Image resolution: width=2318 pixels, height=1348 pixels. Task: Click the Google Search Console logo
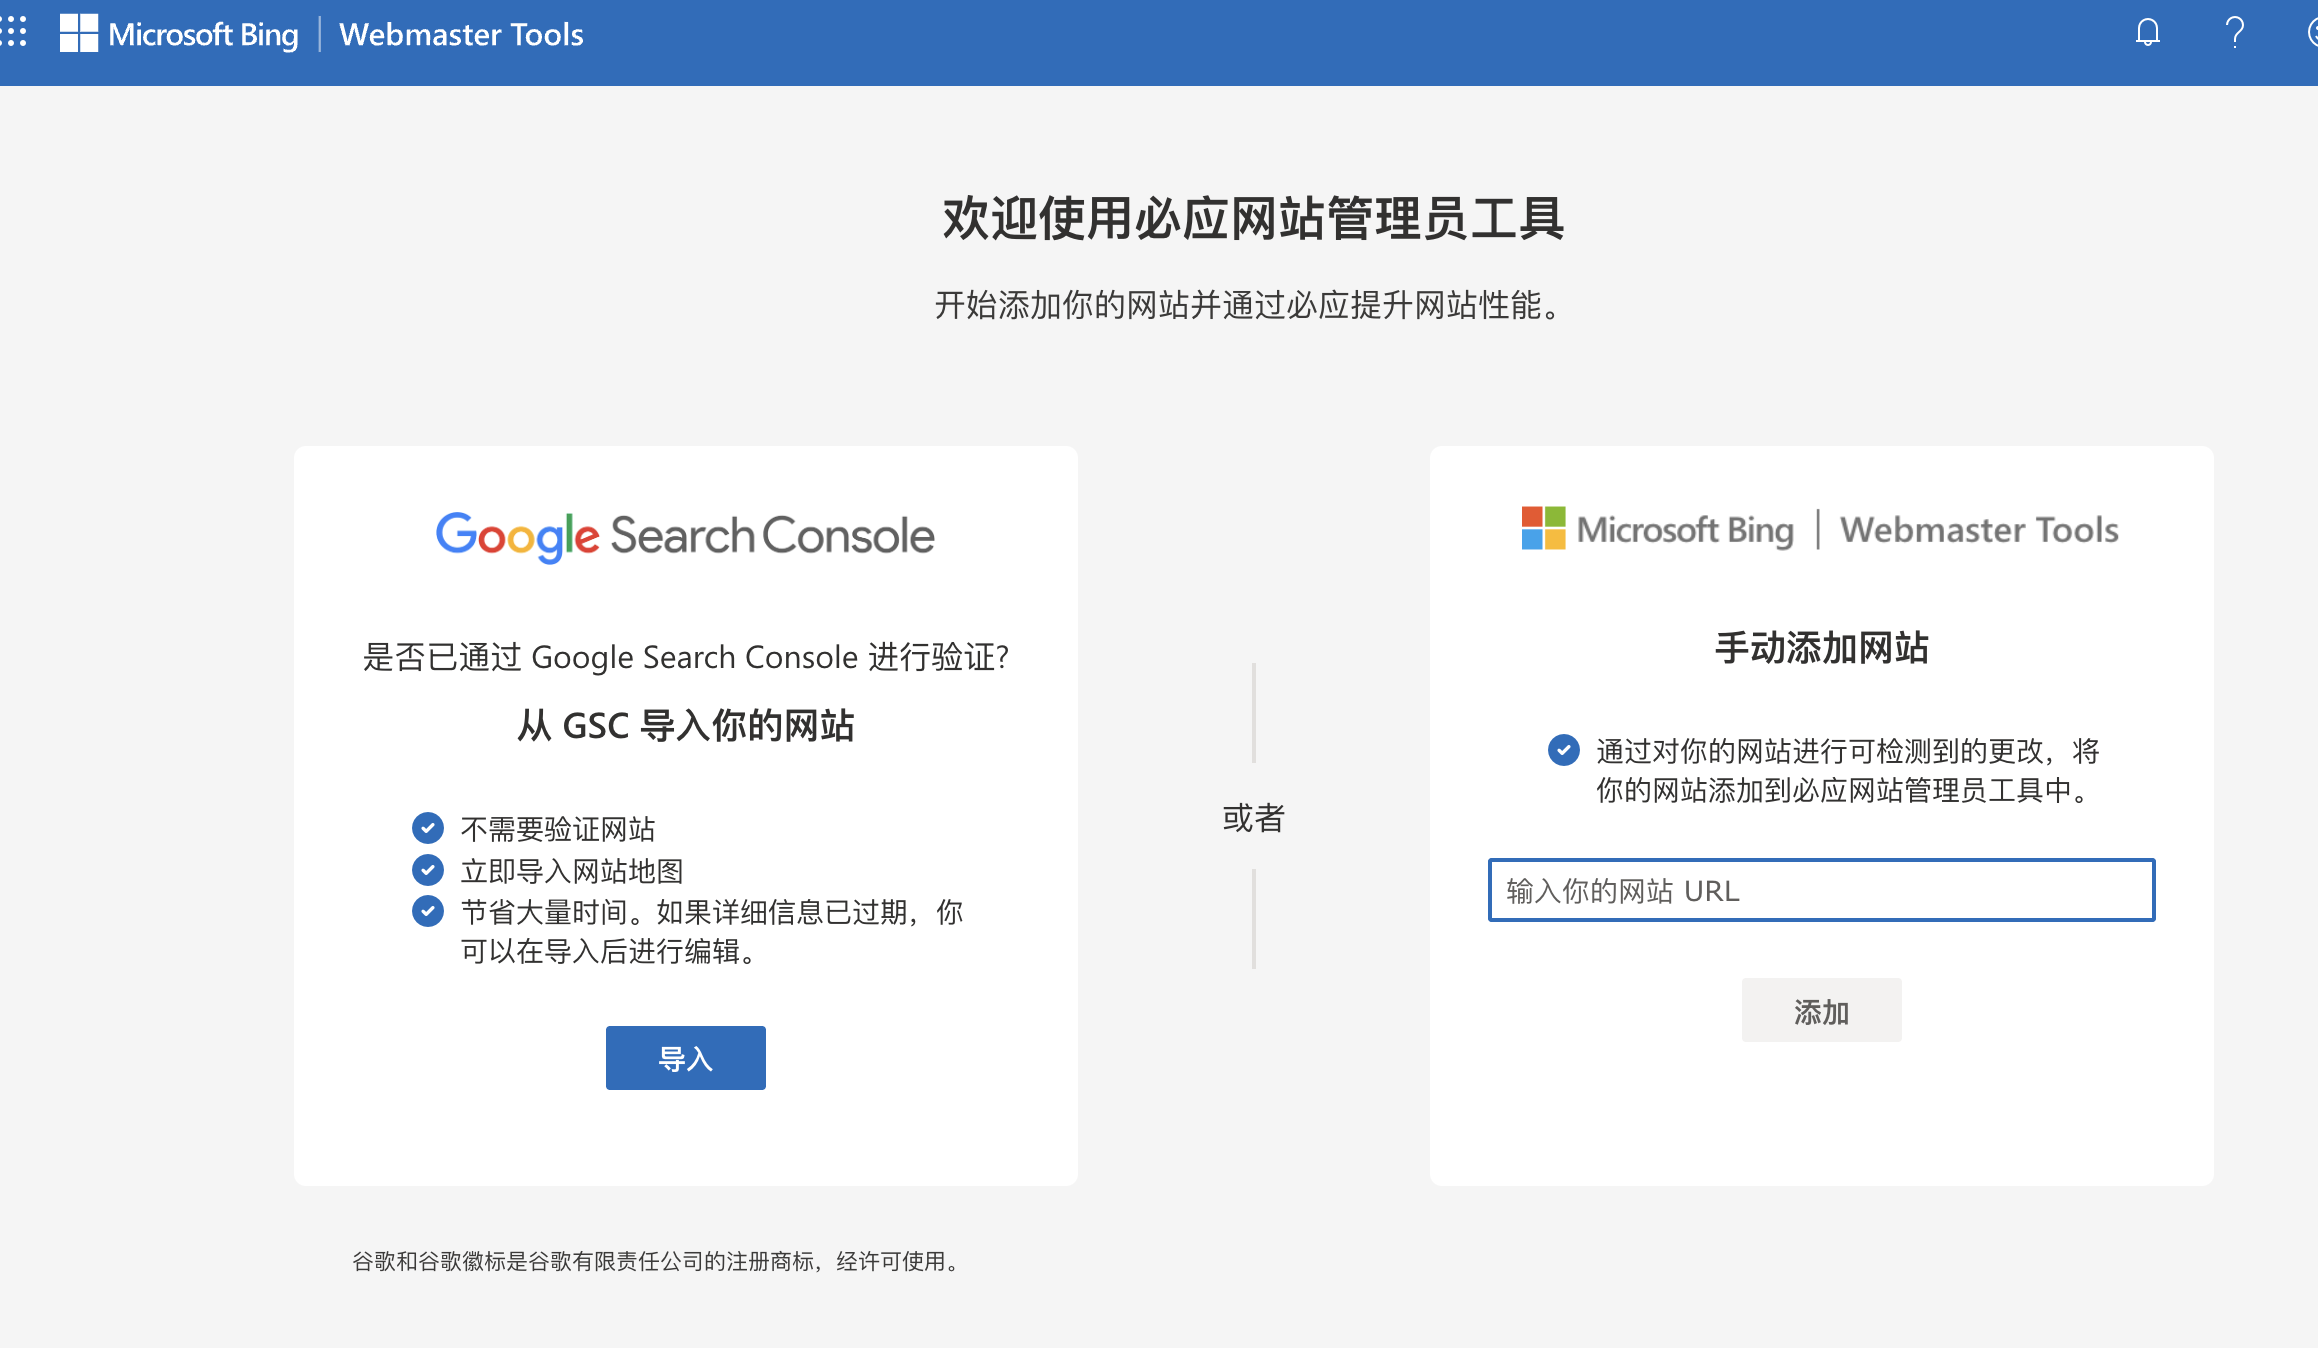click(686, 536)
